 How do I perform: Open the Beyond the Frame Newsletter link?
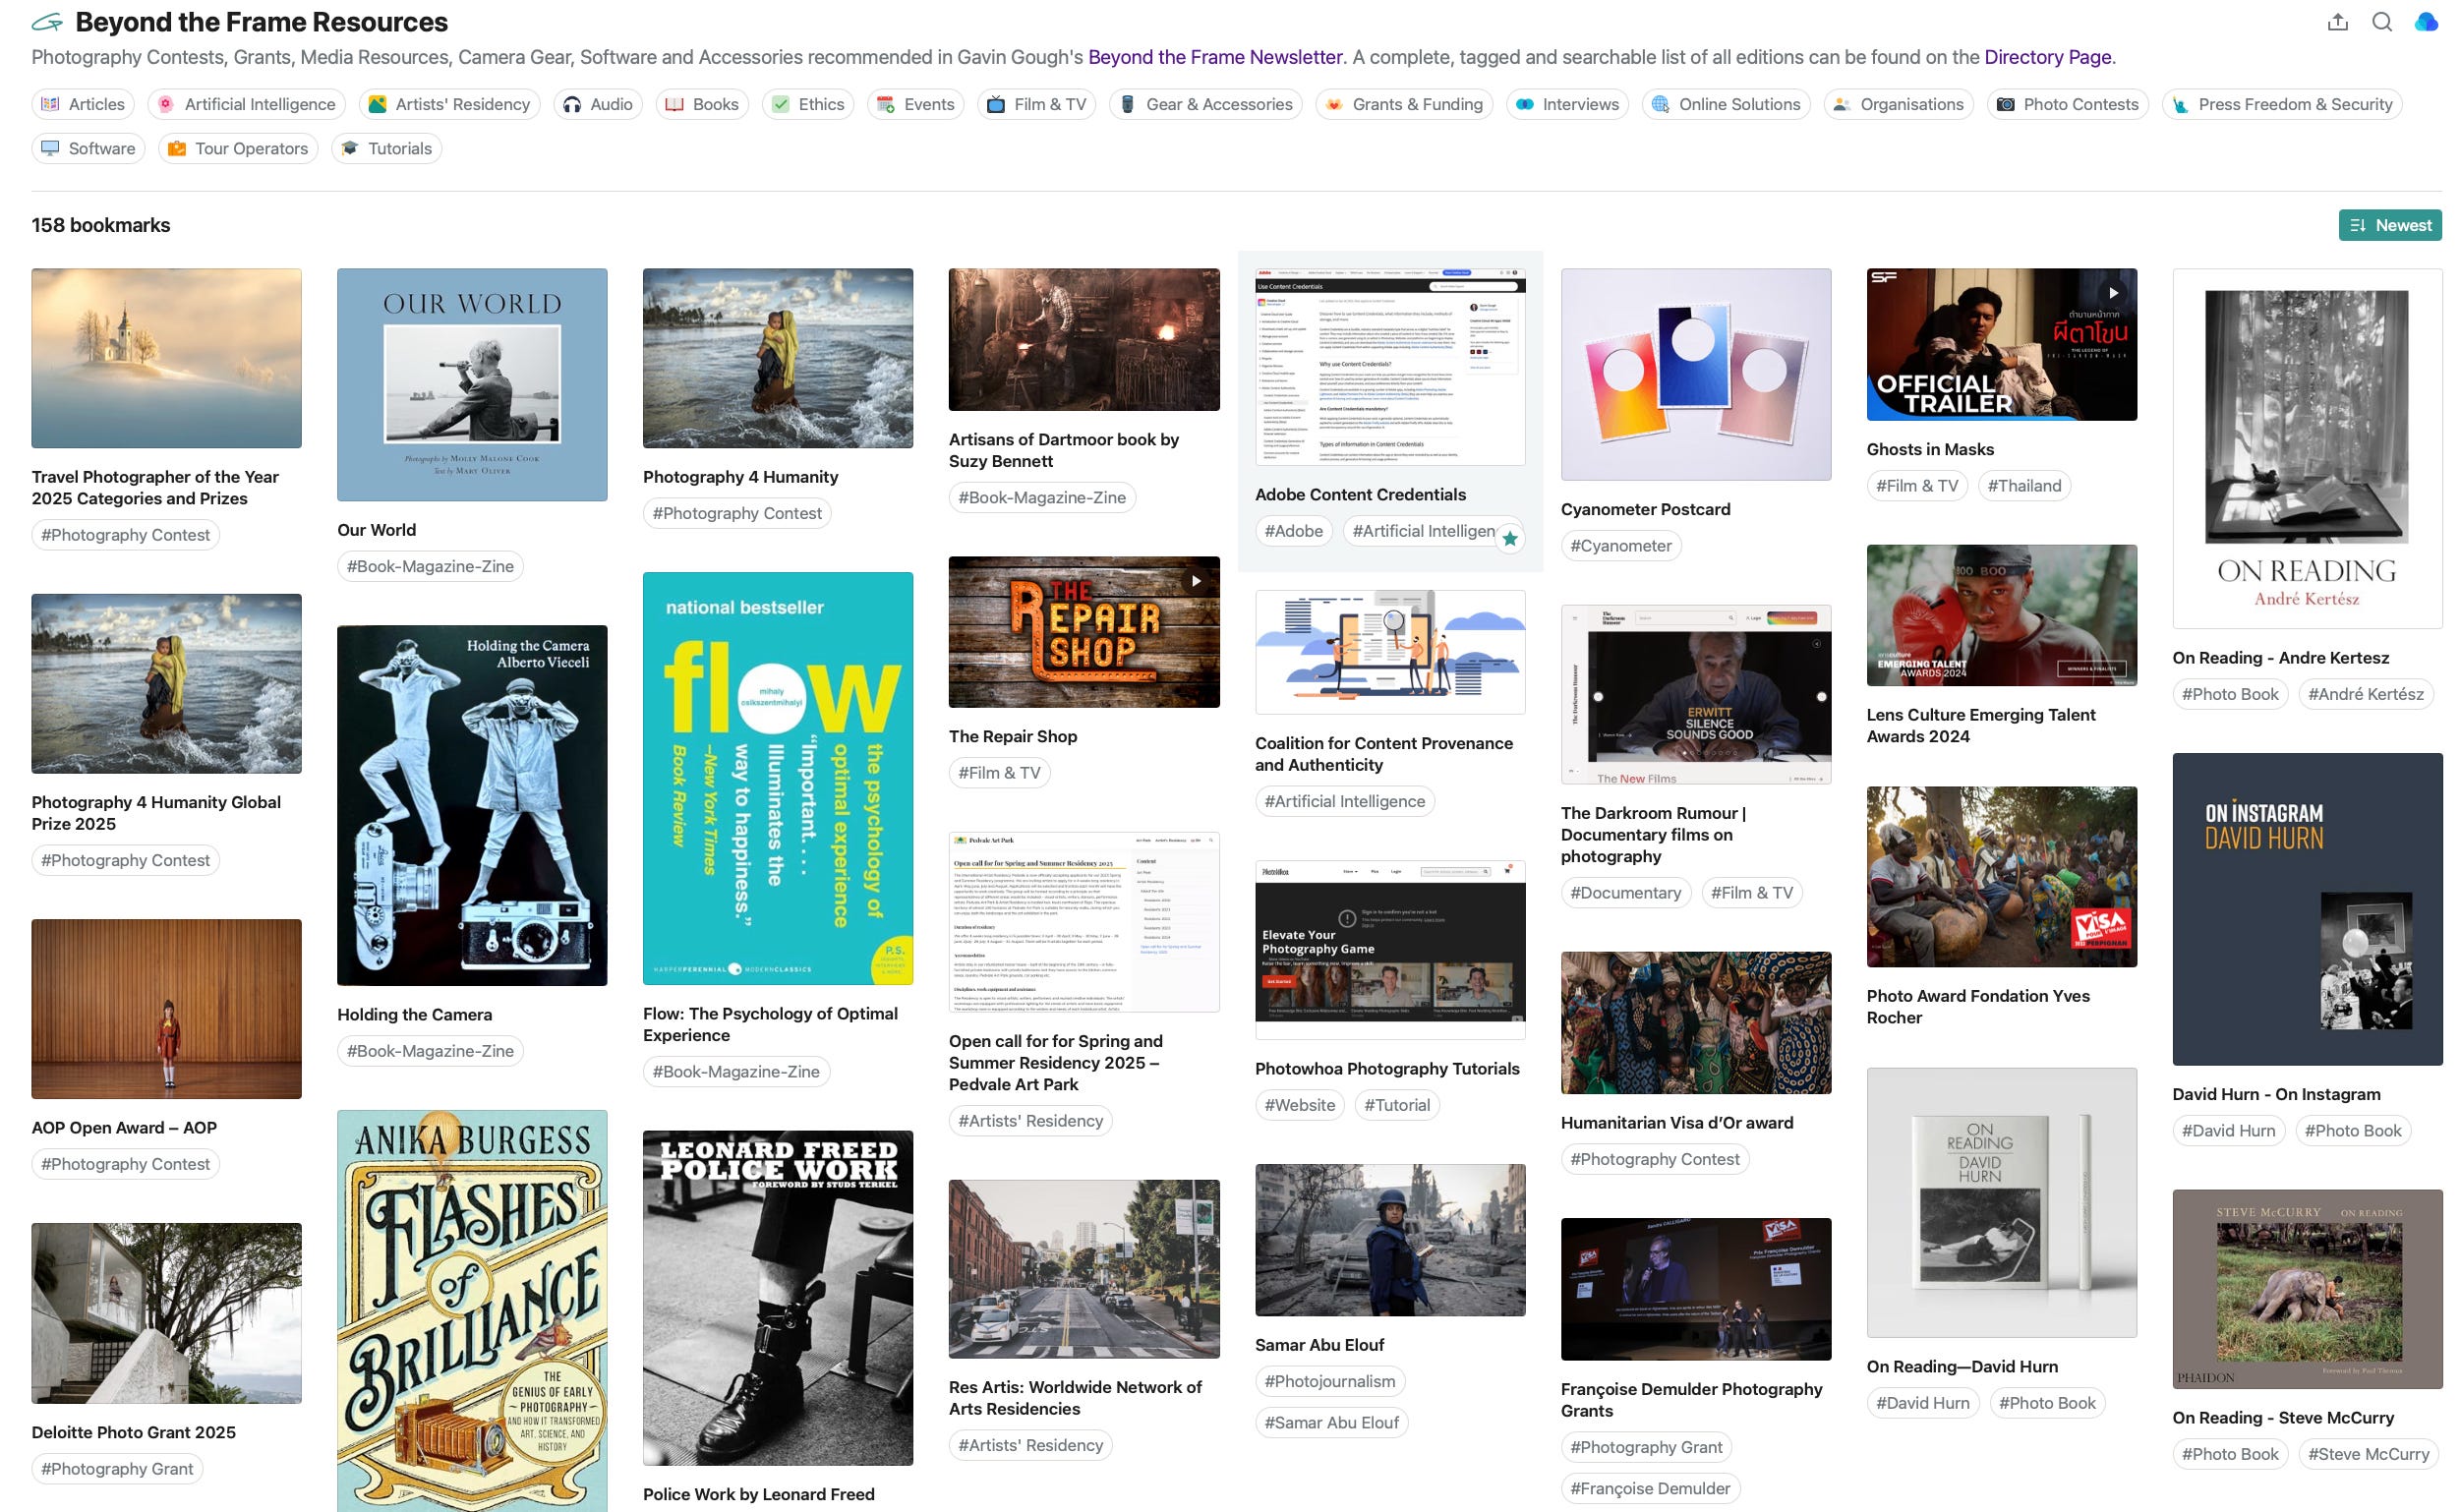point(1215,57)
